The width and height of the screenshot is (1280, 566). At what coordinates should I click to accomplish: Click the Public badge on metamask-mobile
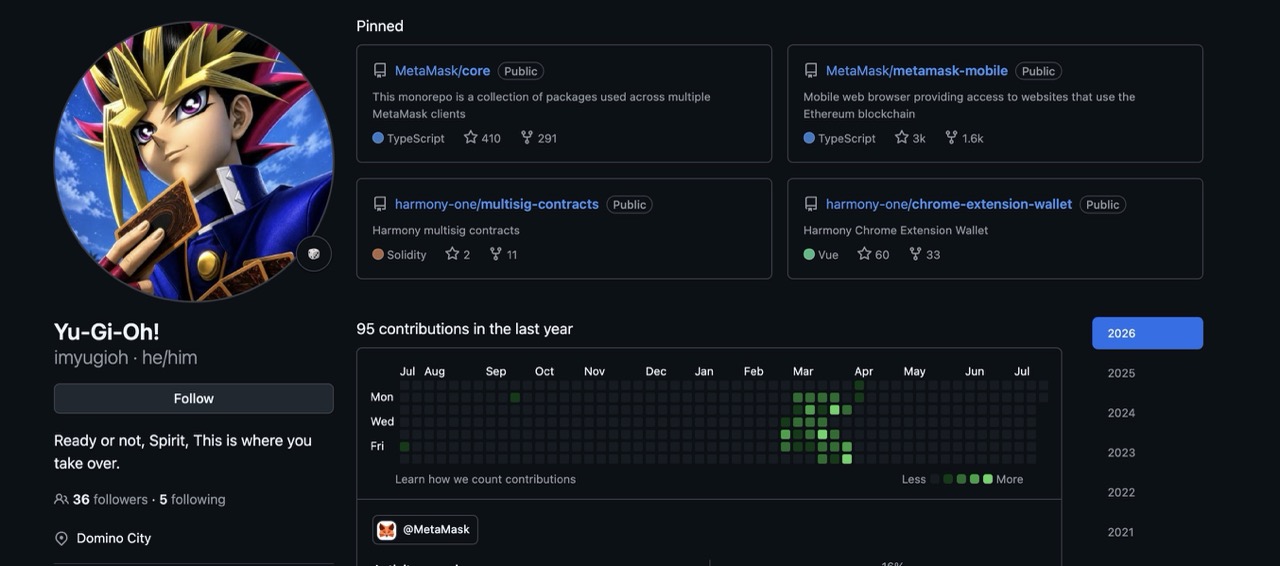coord(1038,71)
